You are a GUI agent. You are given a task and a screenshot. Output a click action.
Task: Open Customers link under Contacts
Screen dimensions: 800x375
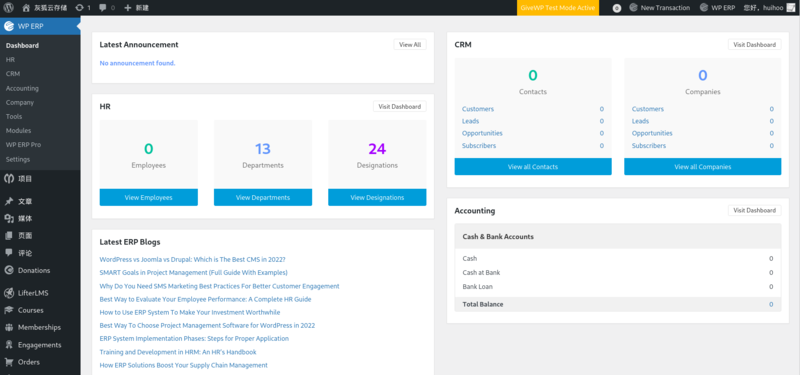pos(478,109)
